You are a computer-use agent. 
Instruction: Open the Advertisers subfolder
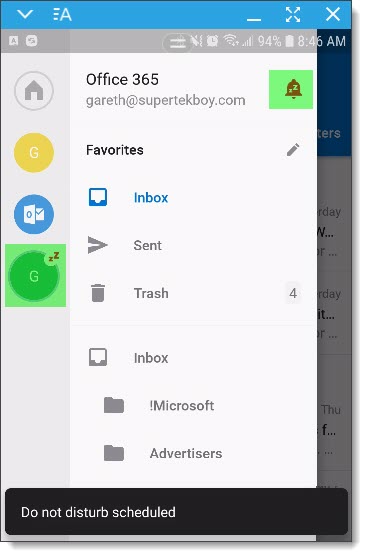[x=194, y=454]
